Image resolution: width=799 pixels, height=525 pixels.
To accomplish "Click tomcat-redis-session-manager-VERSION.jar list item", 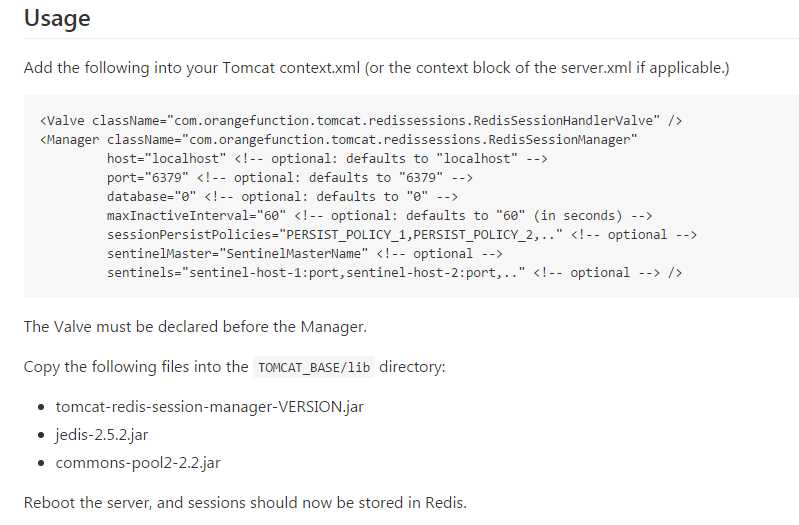I will point(209,407).
